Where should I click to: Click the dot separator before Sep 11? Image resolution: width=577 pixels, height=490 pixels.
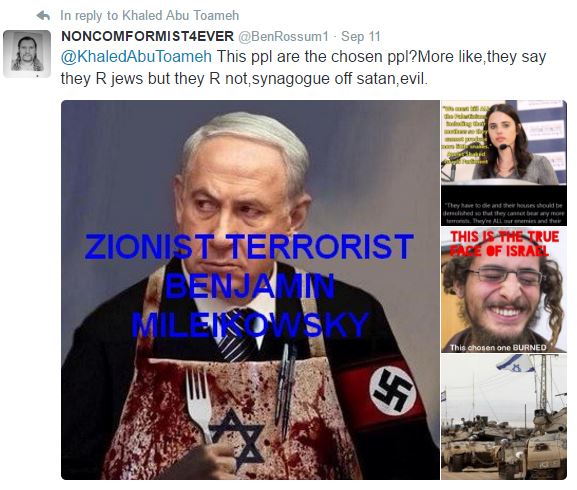click(334, 37)
